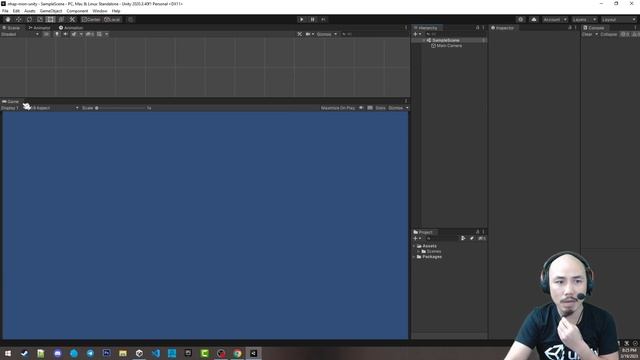640x360 pixels.
Task: Open the Account dropdown
Action: point(555,20)
